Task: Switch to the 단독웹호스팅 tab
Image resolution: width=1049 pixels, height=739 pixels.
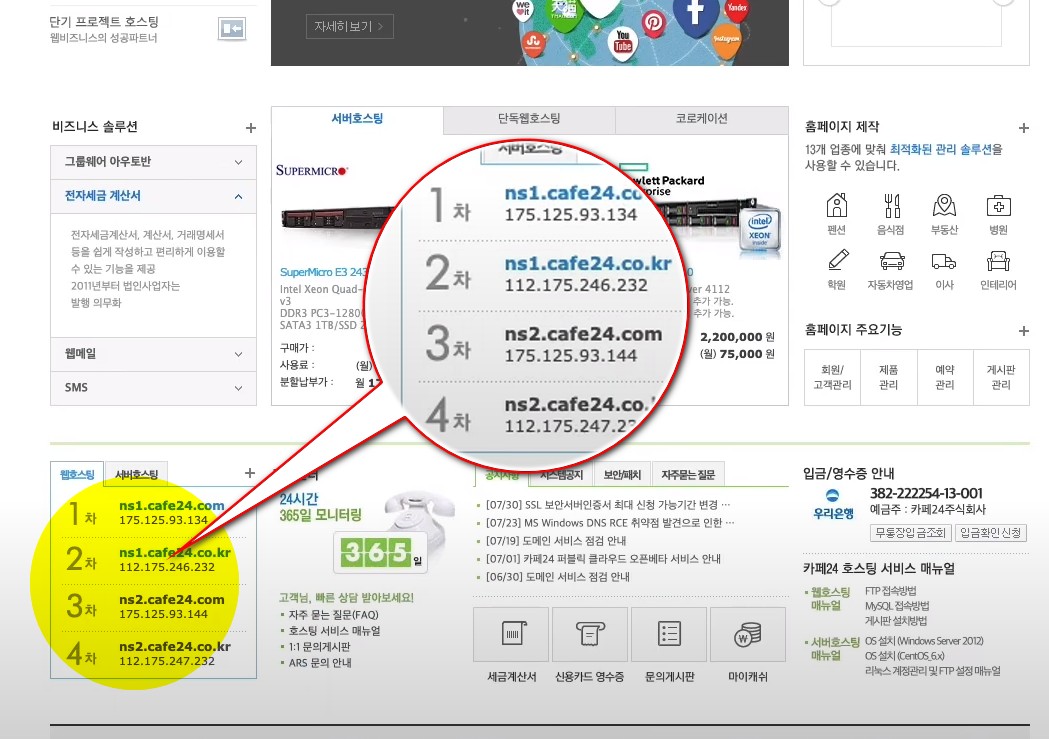Action: [x=529, y=119]
